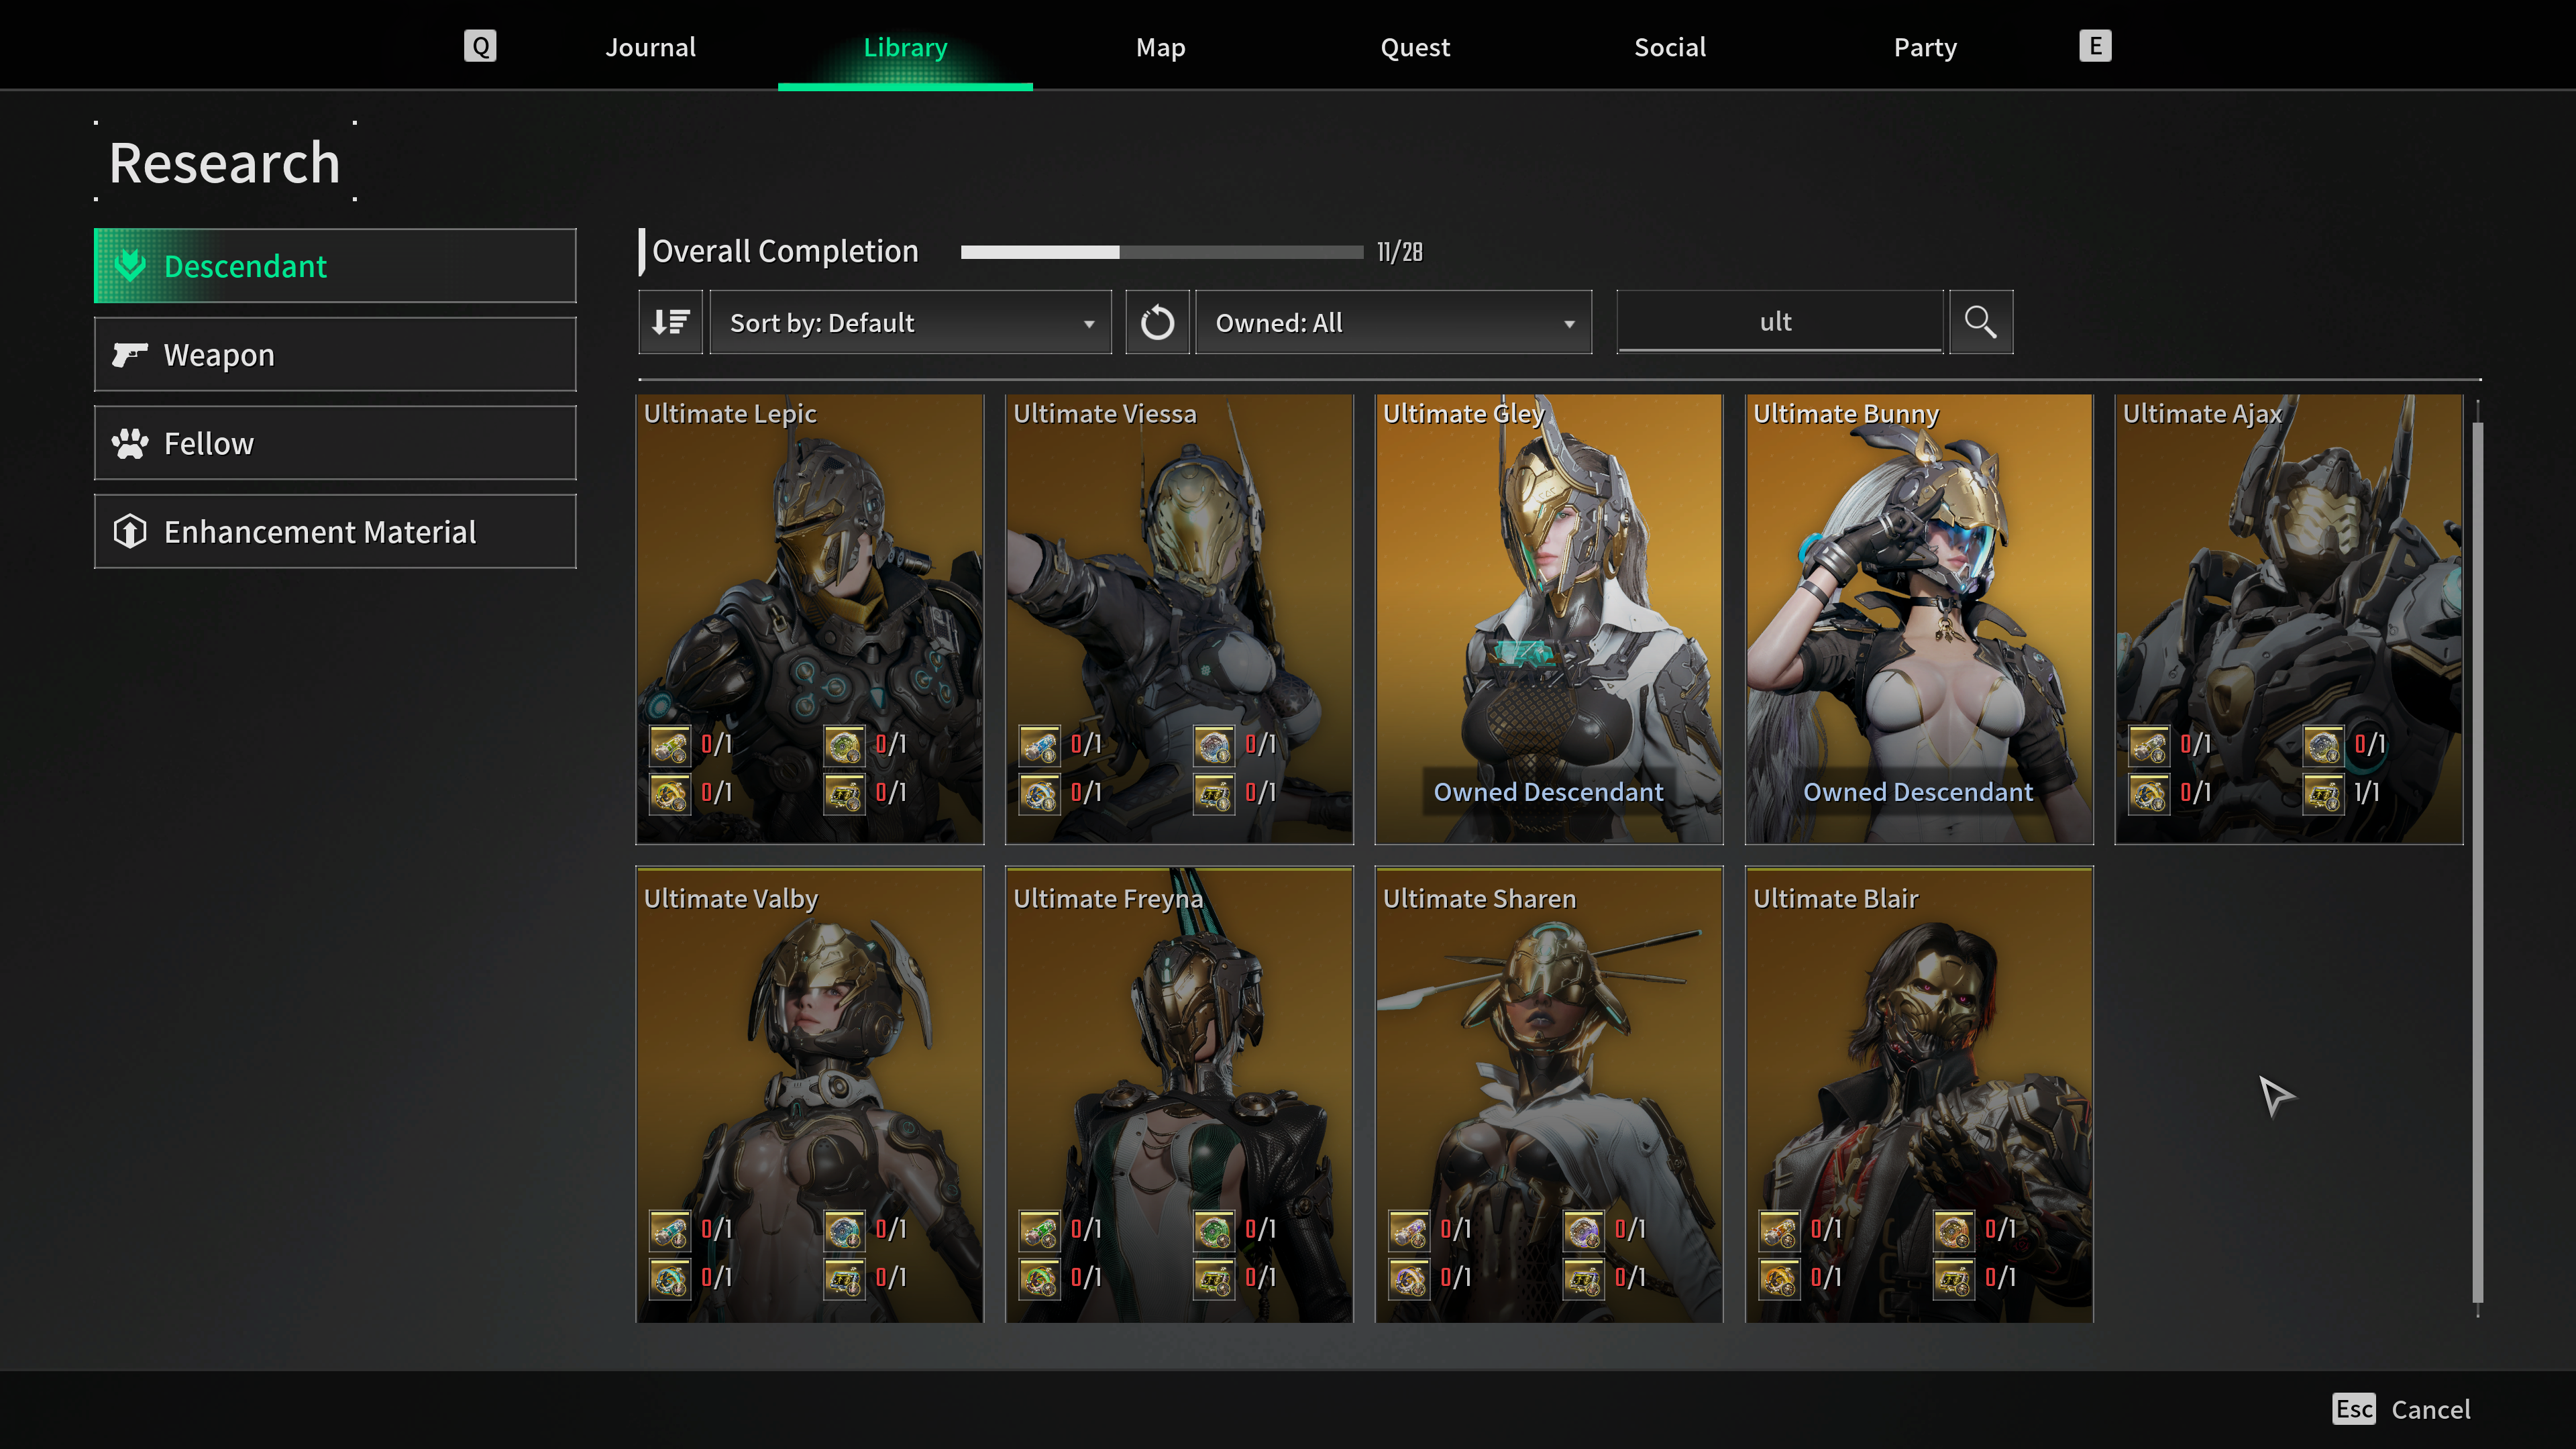Open the Sort by: Default dropdown
Viewport: 2576px width, 1449px height.
910,322
